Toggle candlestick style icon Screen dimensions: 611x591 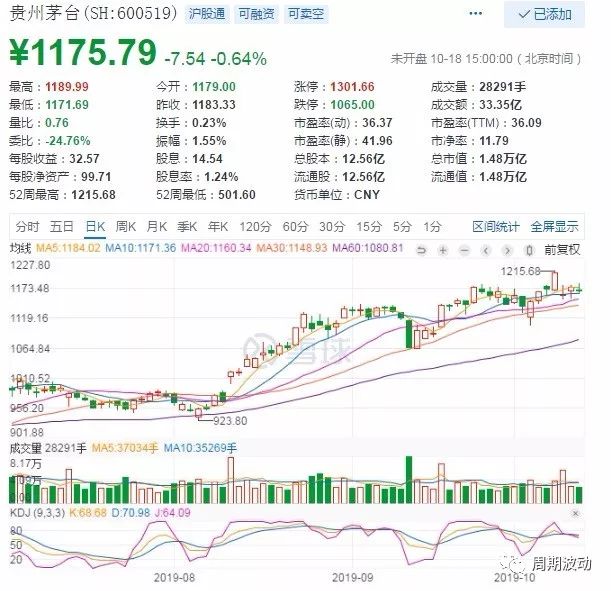pos(529,250)
